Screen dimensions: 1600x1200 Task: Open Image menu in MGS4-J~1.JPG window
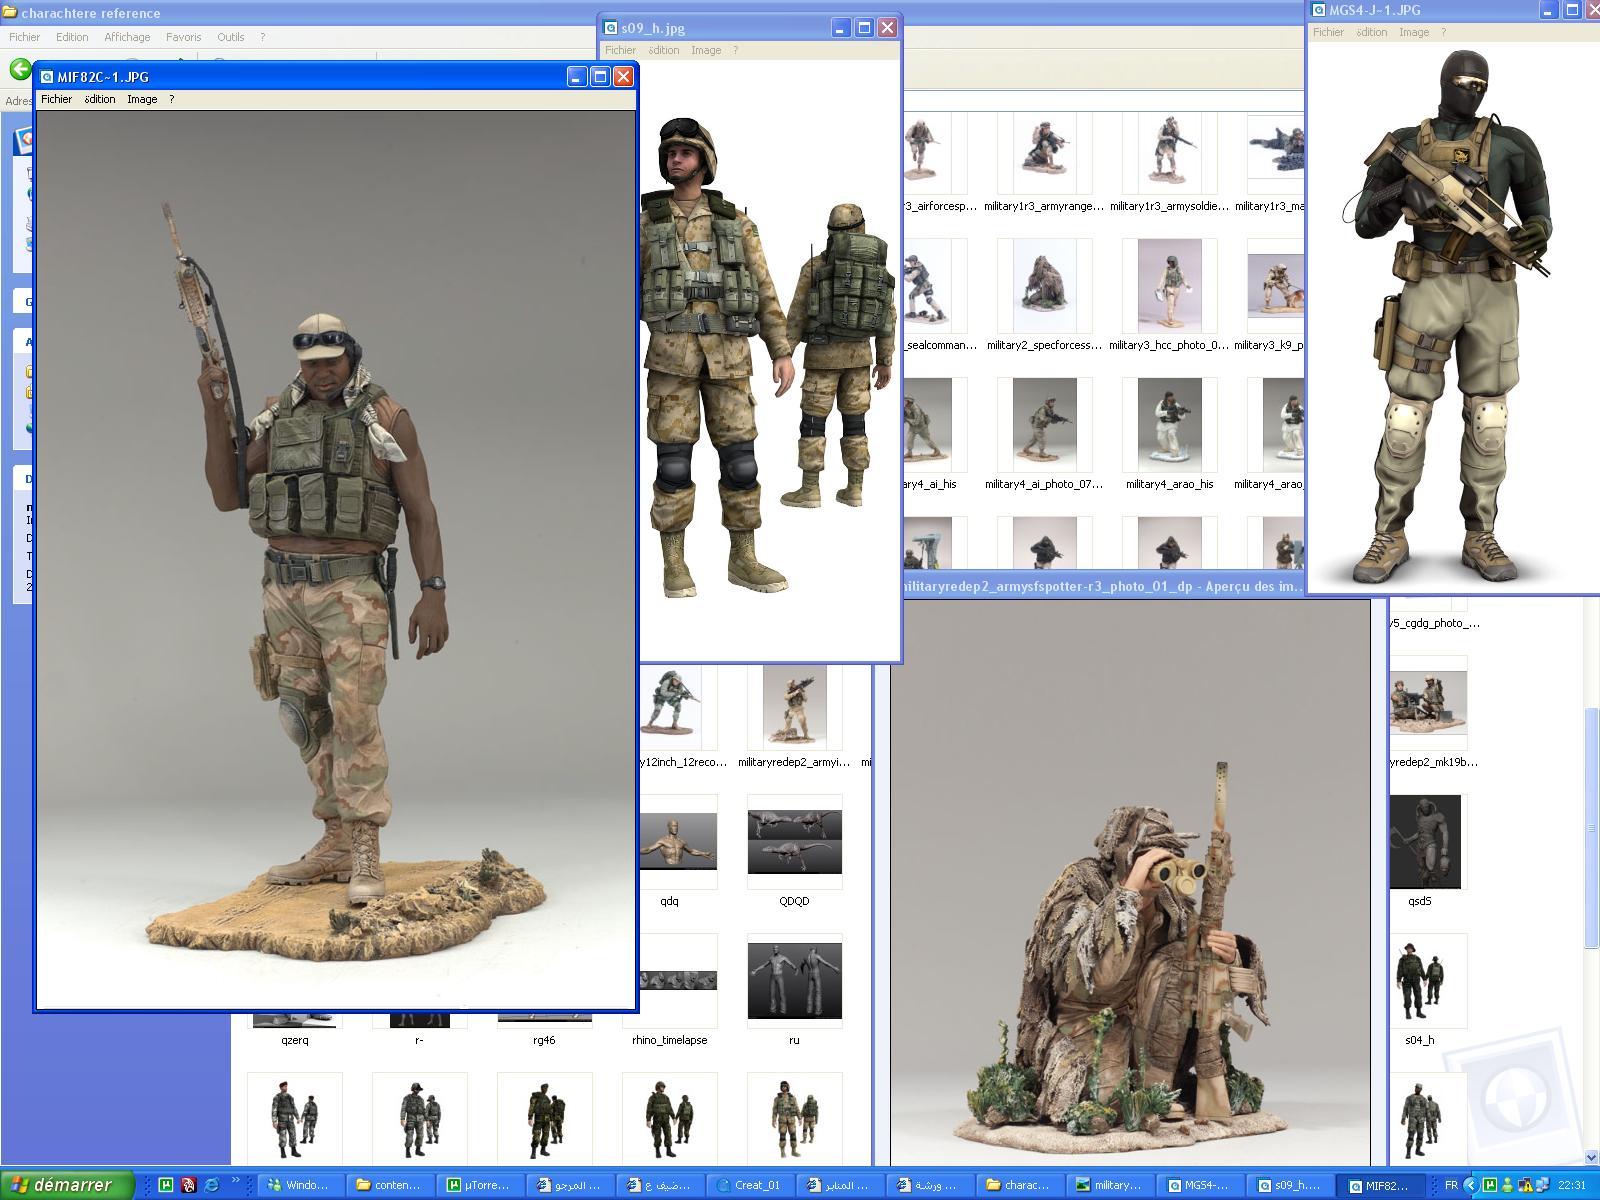click(x=1414, y=32)
